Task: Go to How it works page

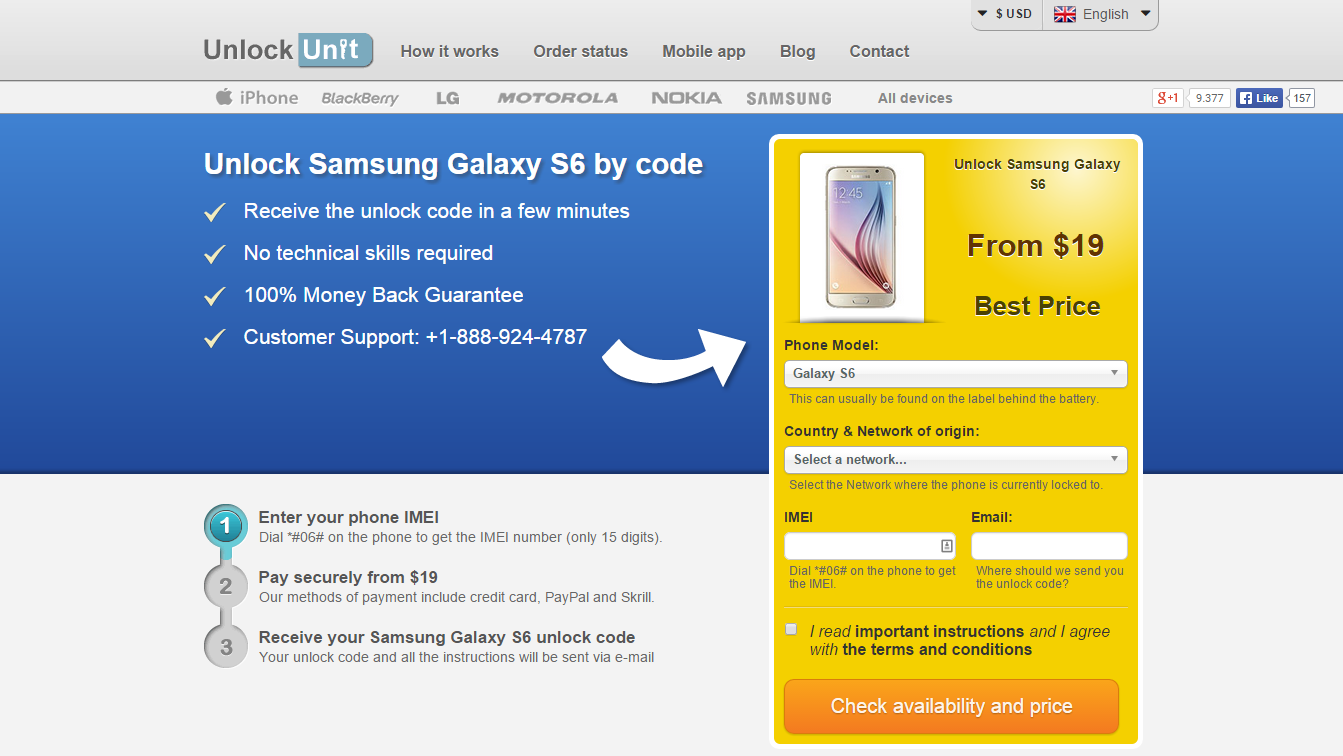Action: [449, 51]
